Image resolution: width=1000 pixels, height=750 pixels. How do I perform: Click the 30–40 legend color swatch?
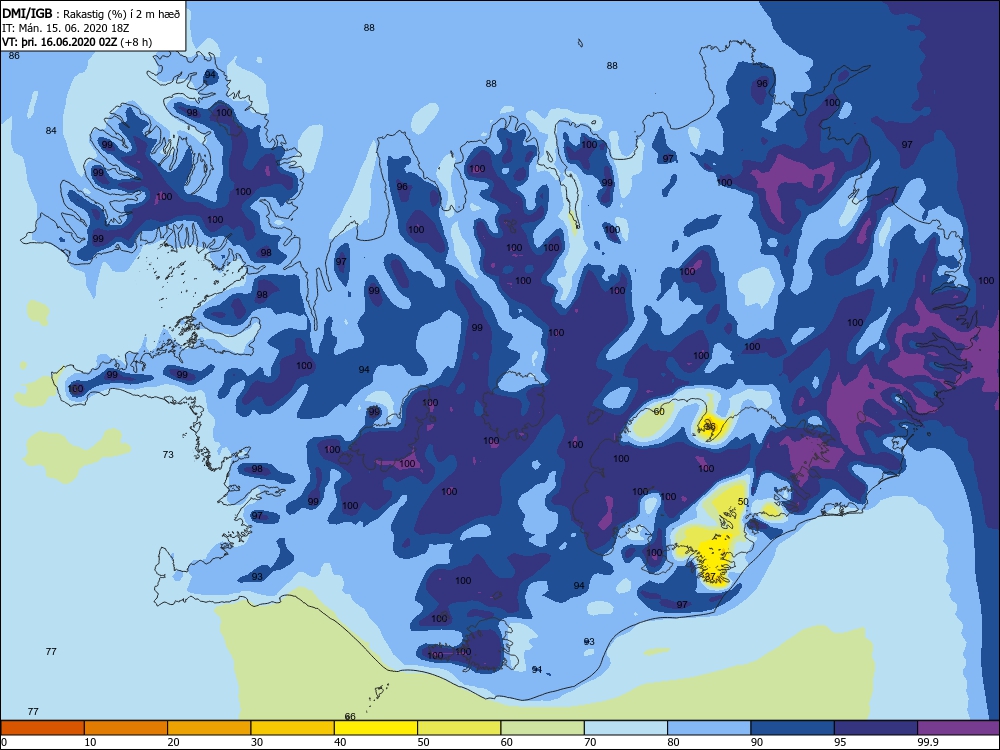coord(293,728)
